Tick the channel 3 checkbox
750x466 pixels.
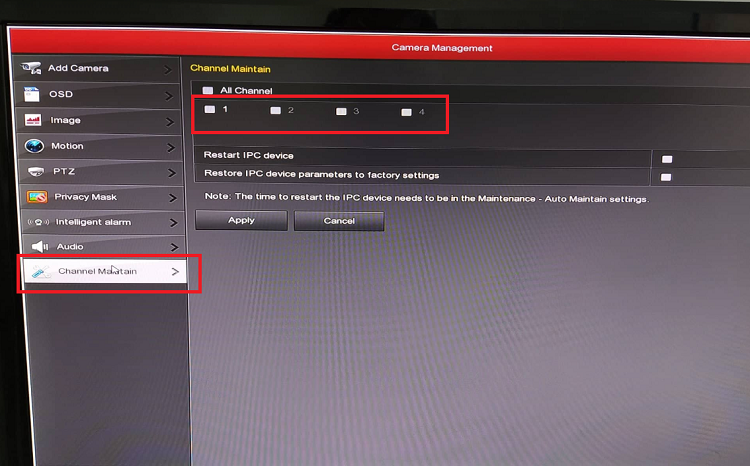(341, 112)
